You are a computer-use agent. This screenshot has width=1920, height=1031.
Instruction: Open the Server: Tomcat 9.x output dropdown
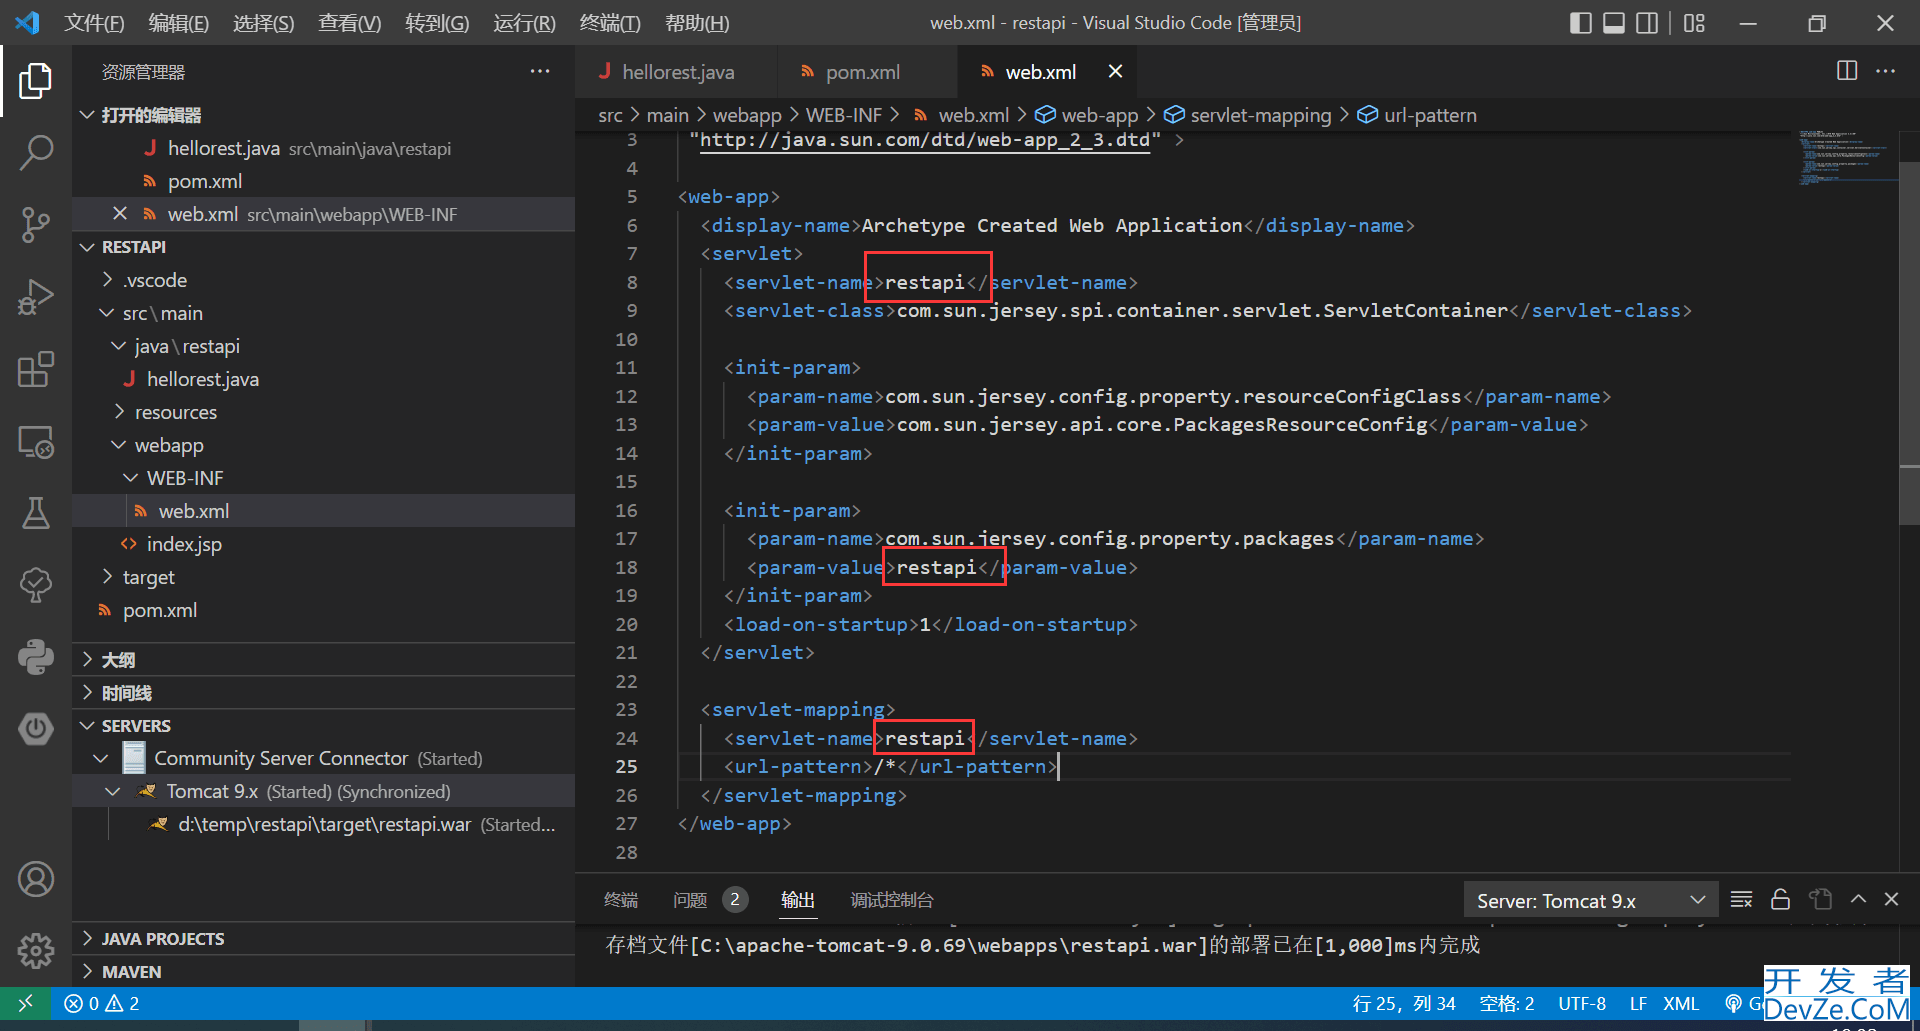(x=1591, y=901)
